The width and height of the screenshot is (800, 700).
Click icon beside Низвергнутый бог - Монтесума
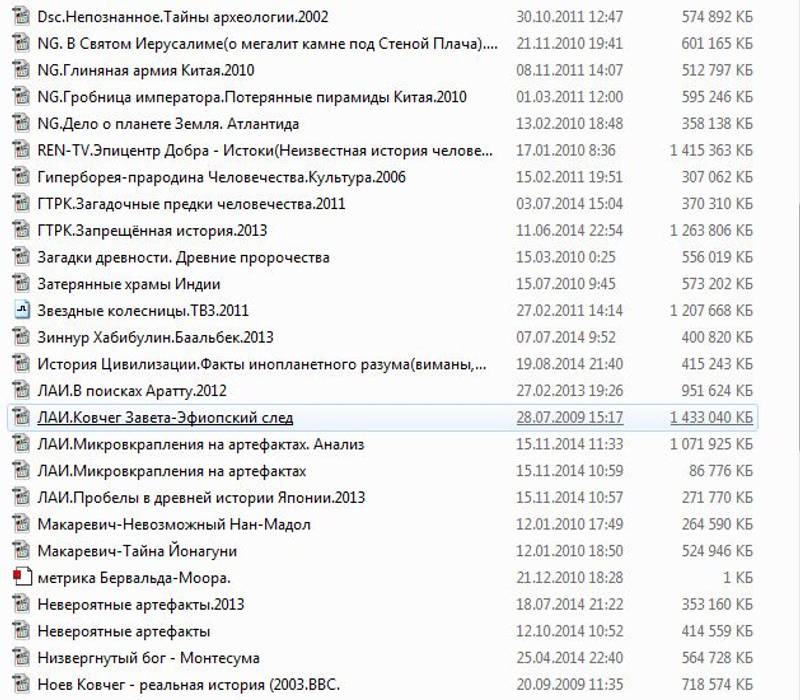(x=21, y=658)
